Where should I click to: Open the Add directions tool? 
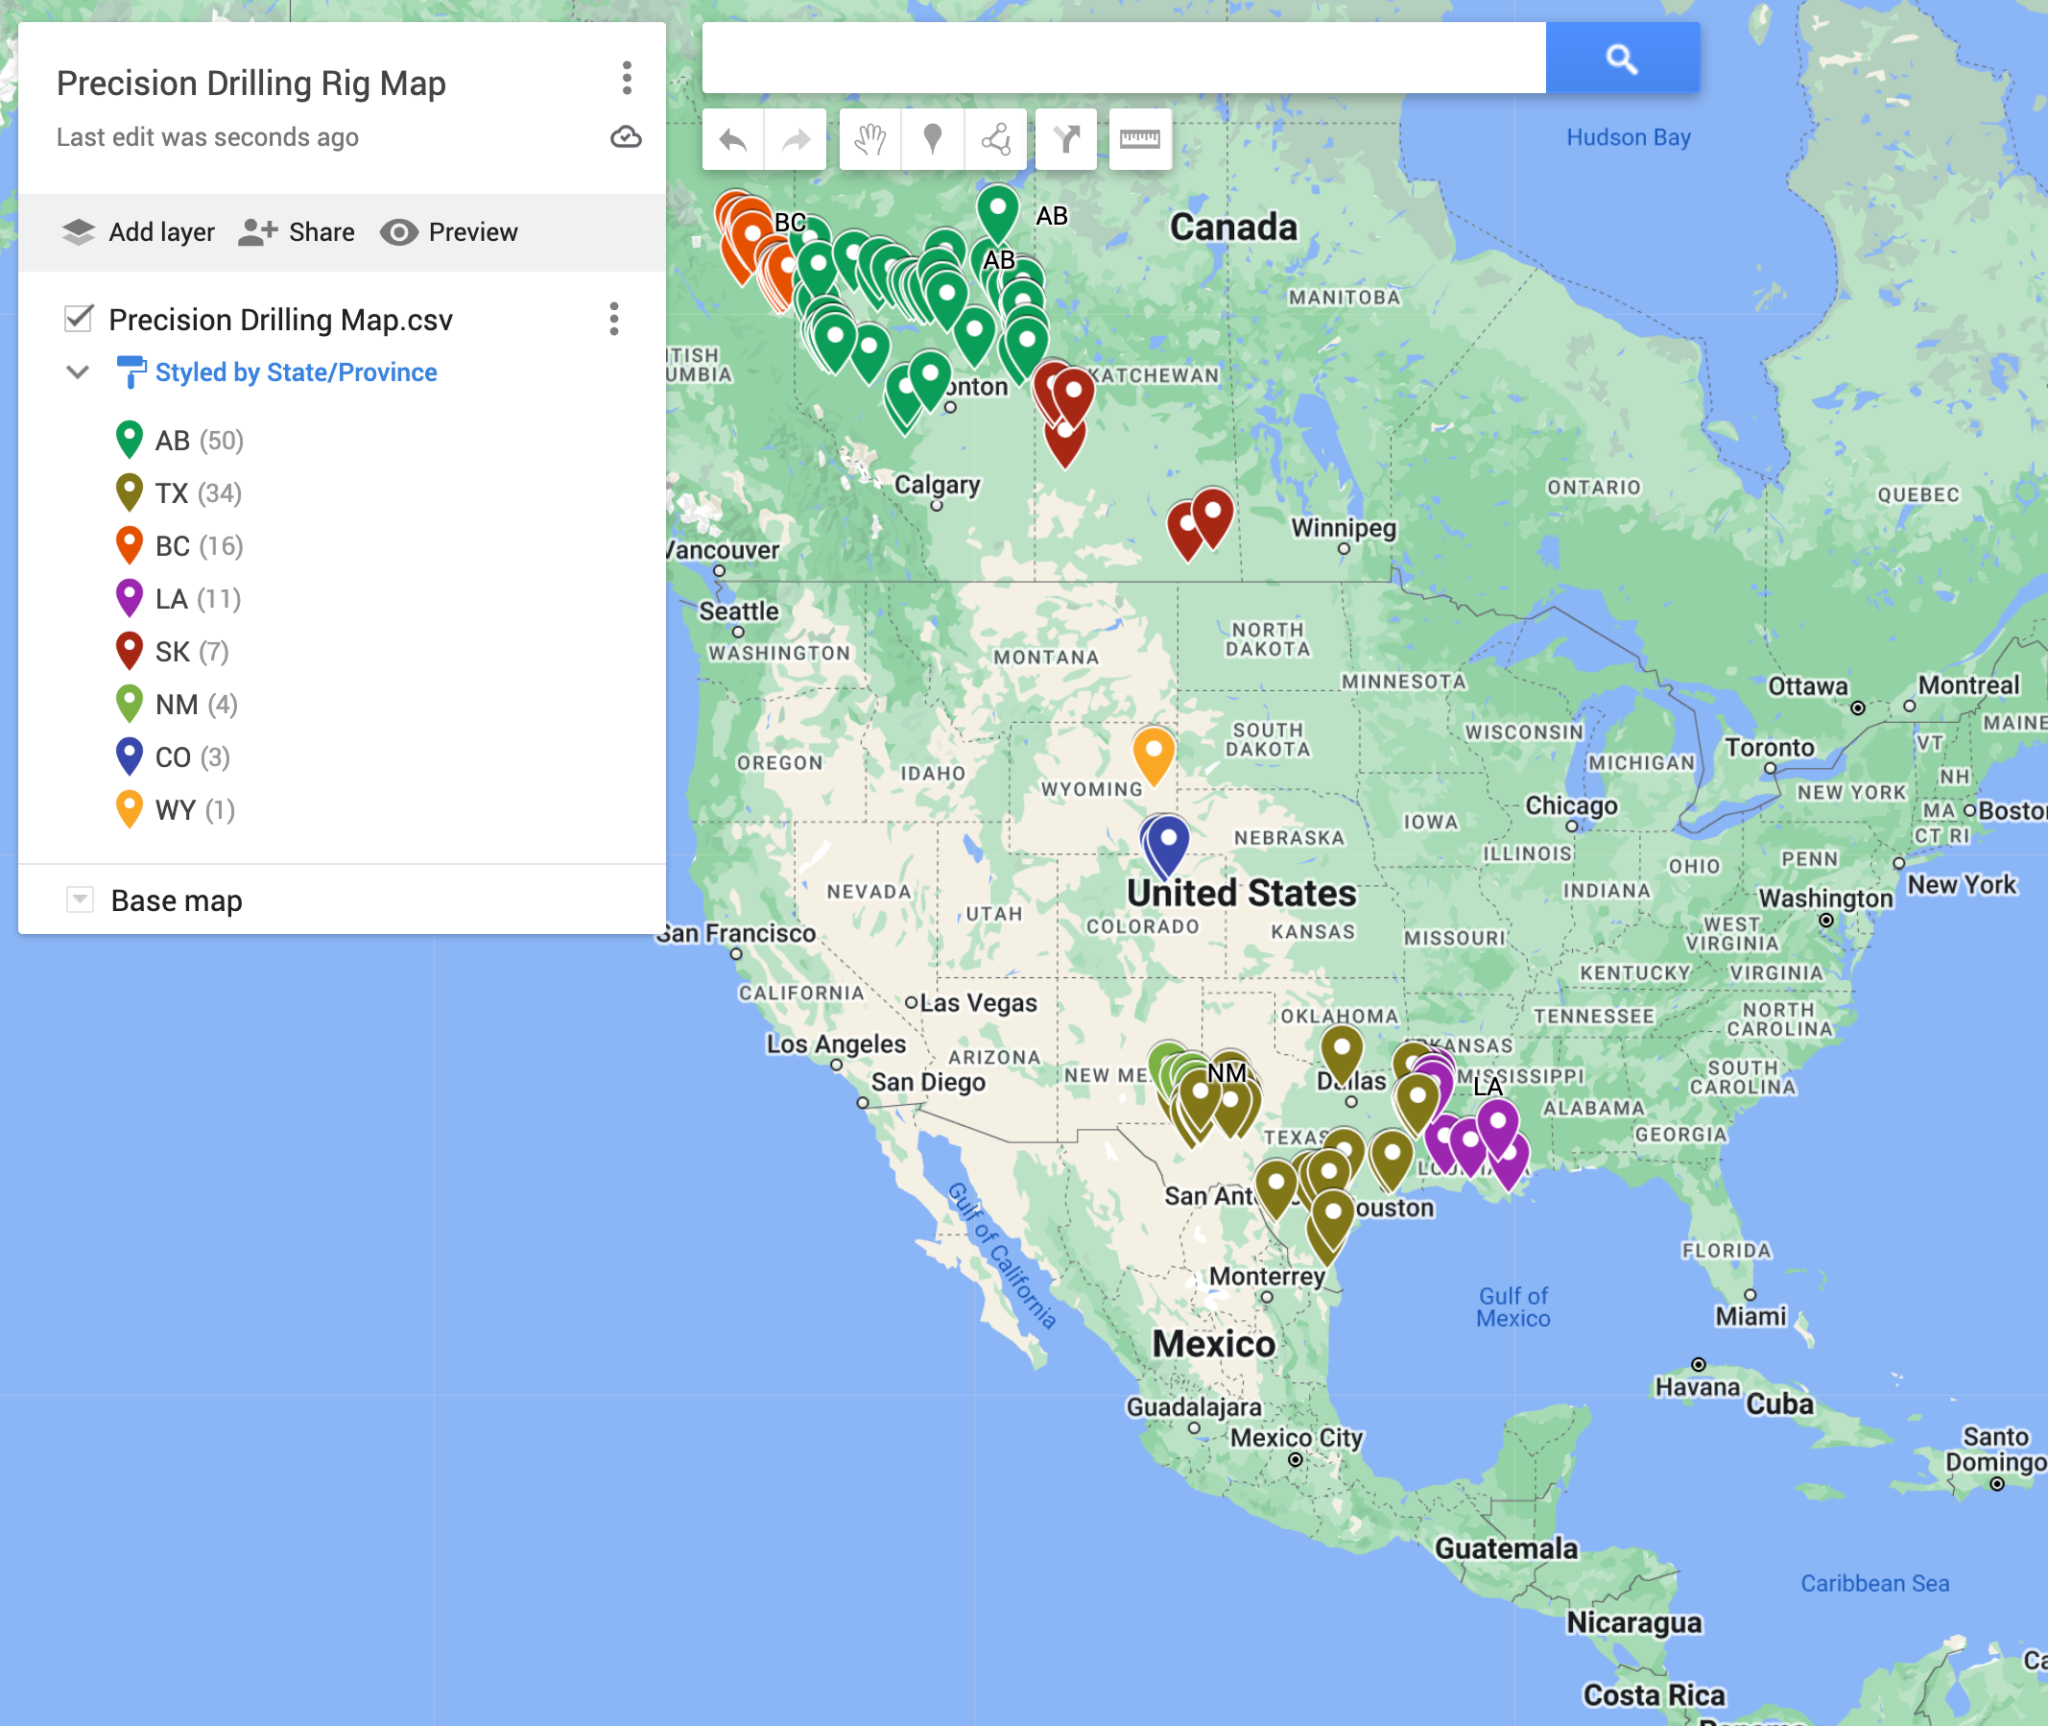[1066, 139]
